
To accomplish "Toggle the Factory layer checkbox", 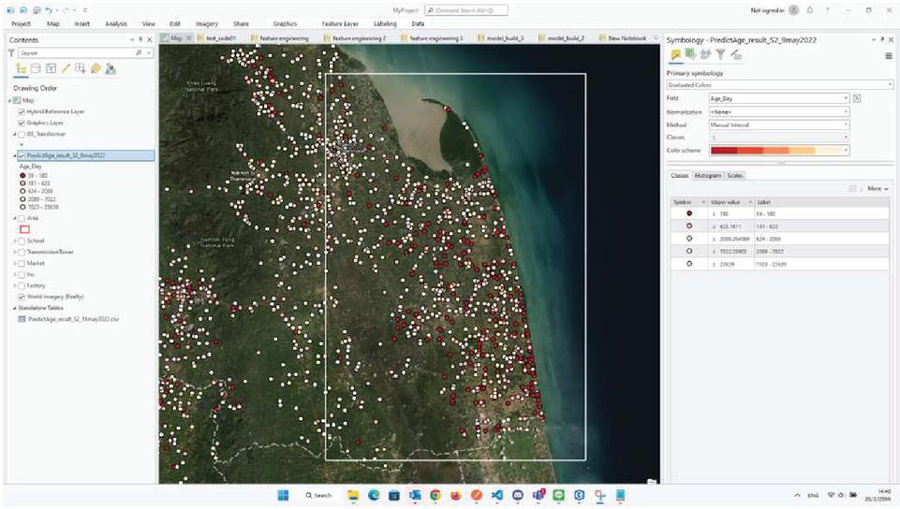I will click(x=22, y=286).
